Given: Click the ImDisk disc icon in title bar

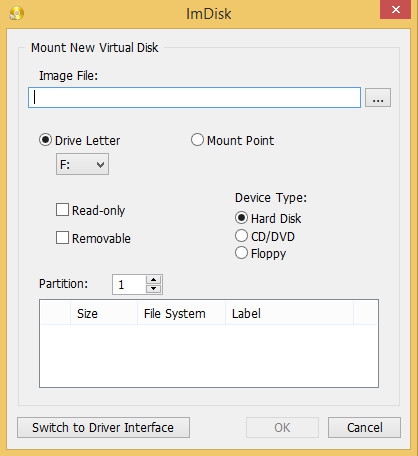Looking at the screenshot, I should [16, 13].
